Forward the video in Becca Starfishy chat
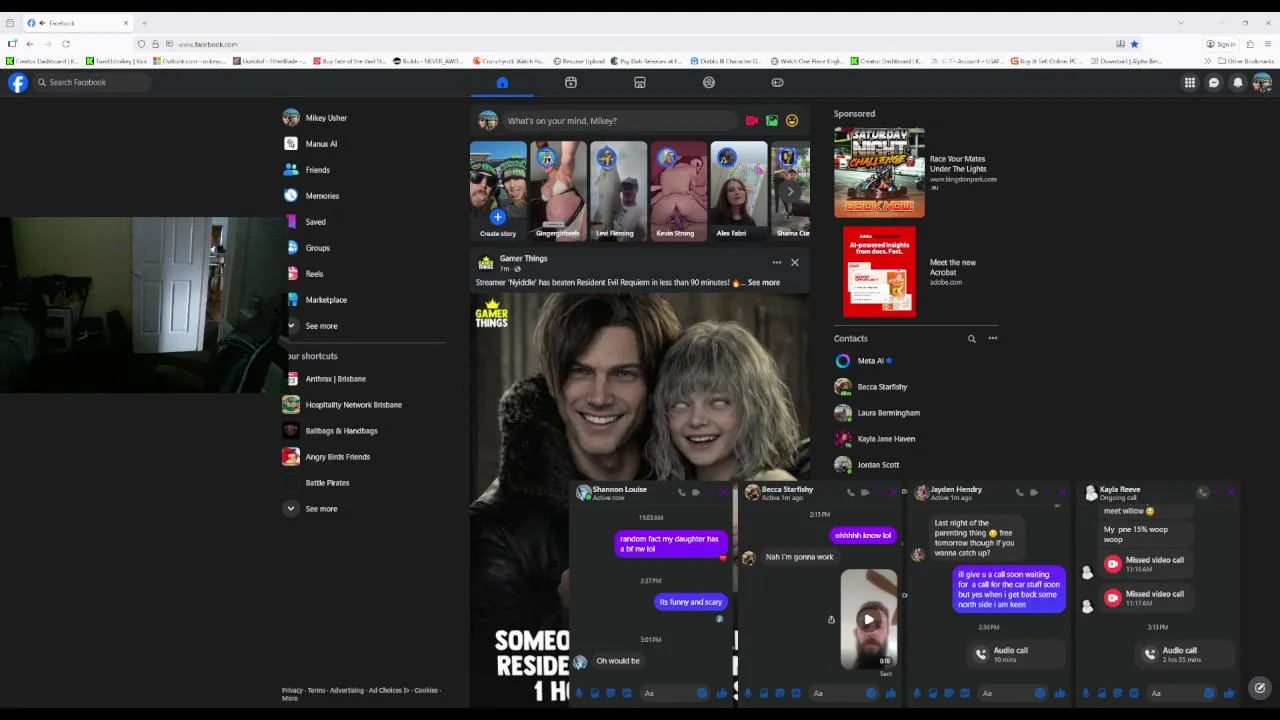The height and width of the screenshot is (720, 1280). tap(831, 620)
